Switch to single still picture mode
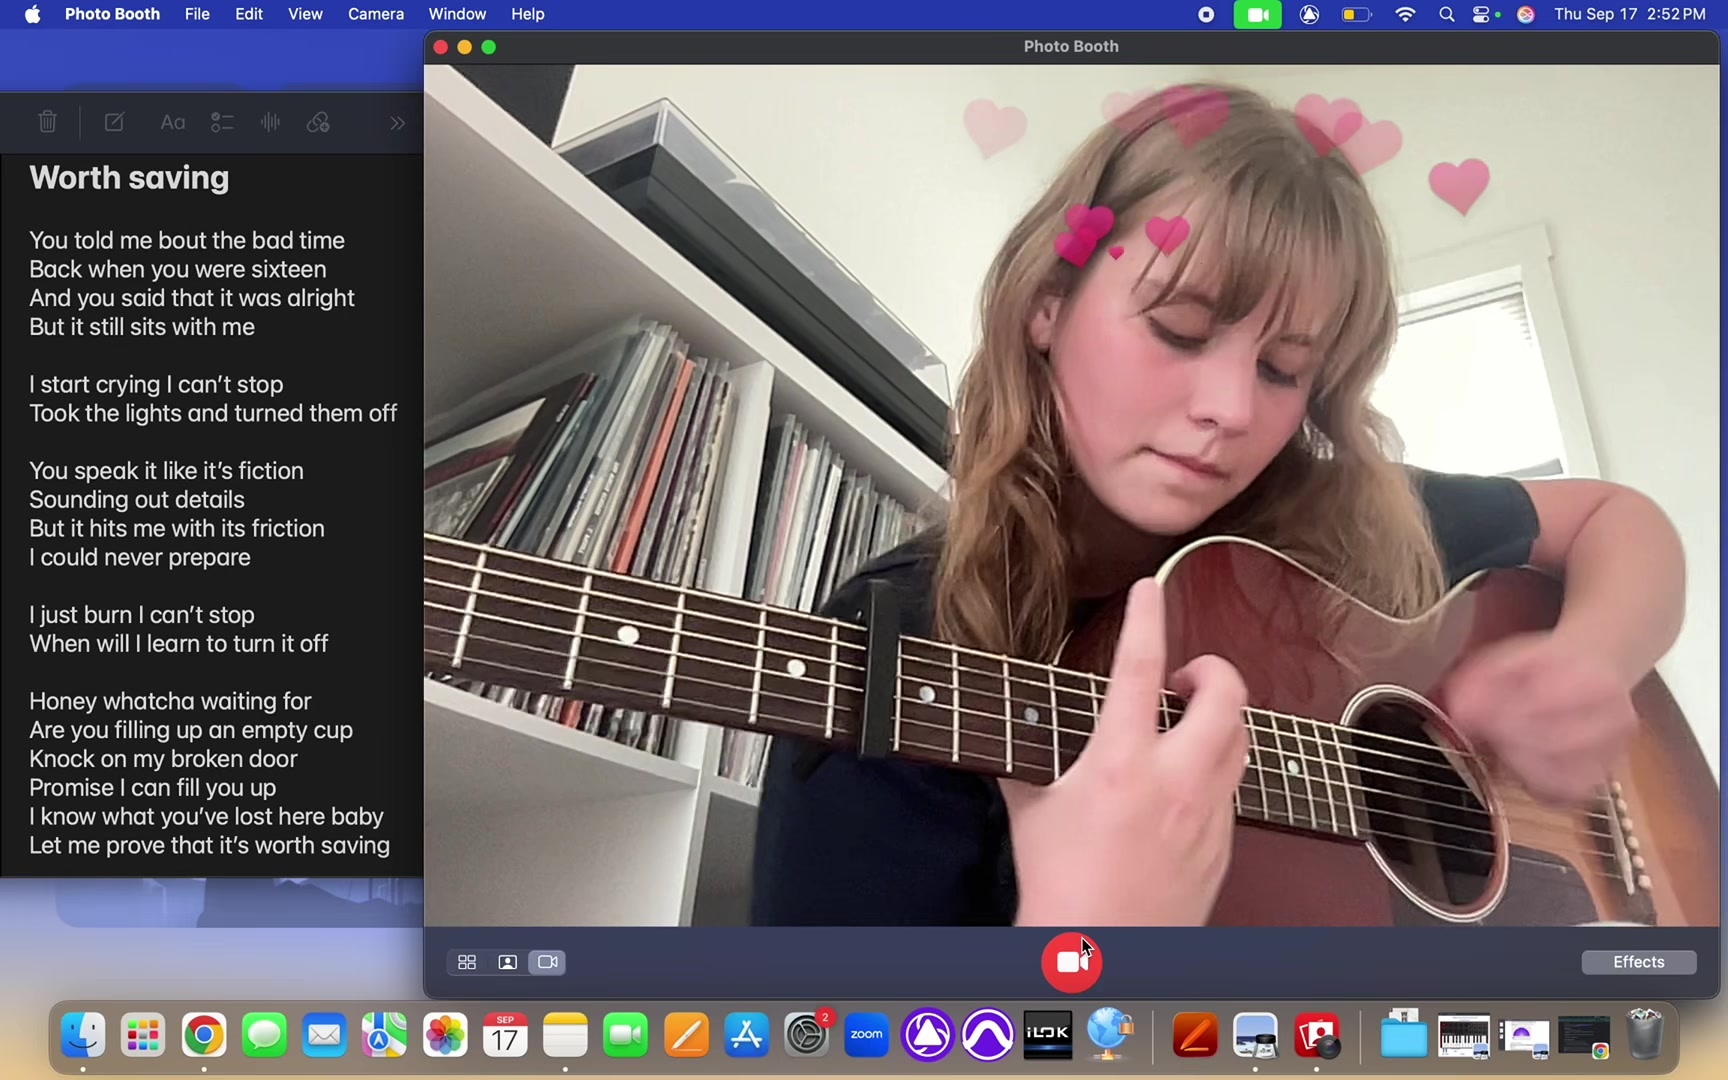The image size is (1728, 1080). click(507, 962)
